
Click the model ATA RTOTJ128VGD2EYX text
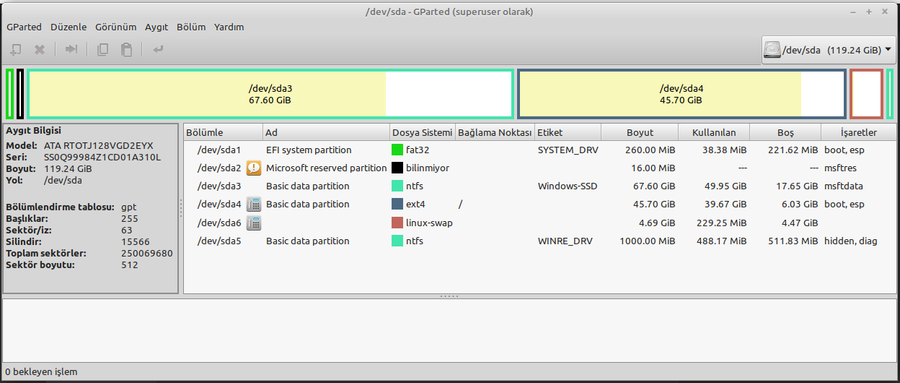[99, 146]
